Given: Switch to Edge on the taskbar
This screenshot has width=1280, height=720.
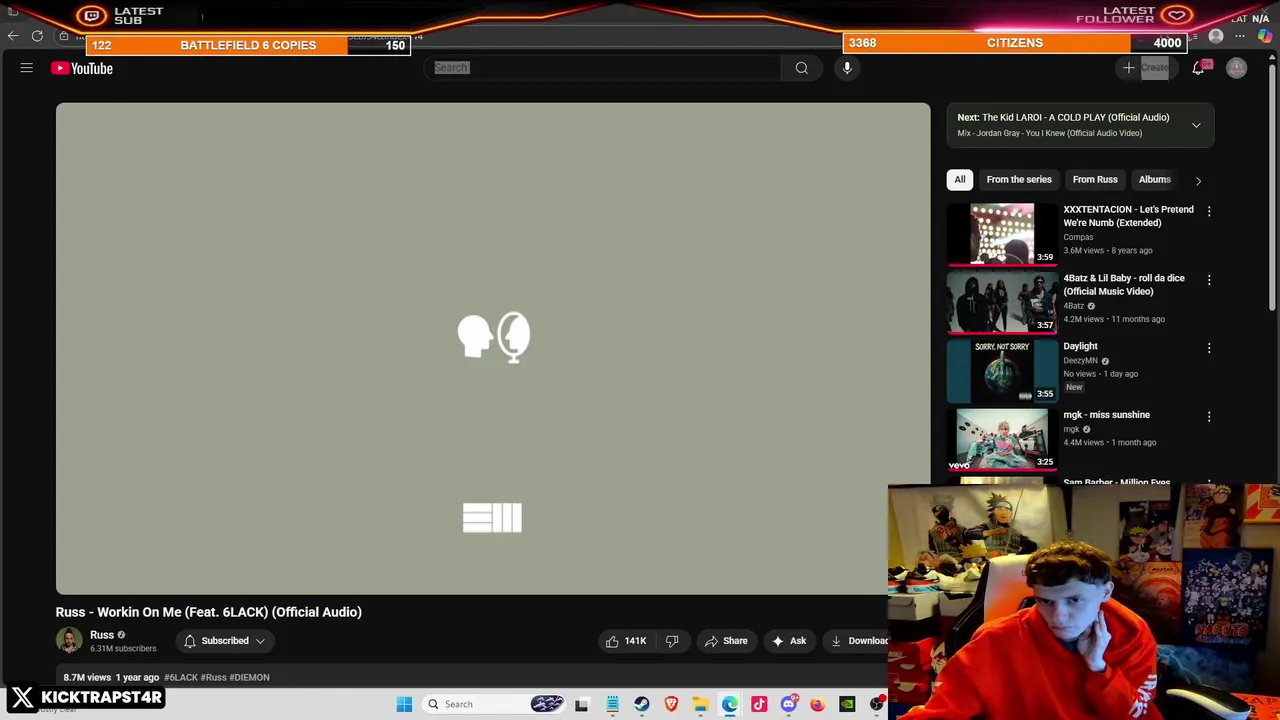Looking at the screenshot, I should 730,704.
